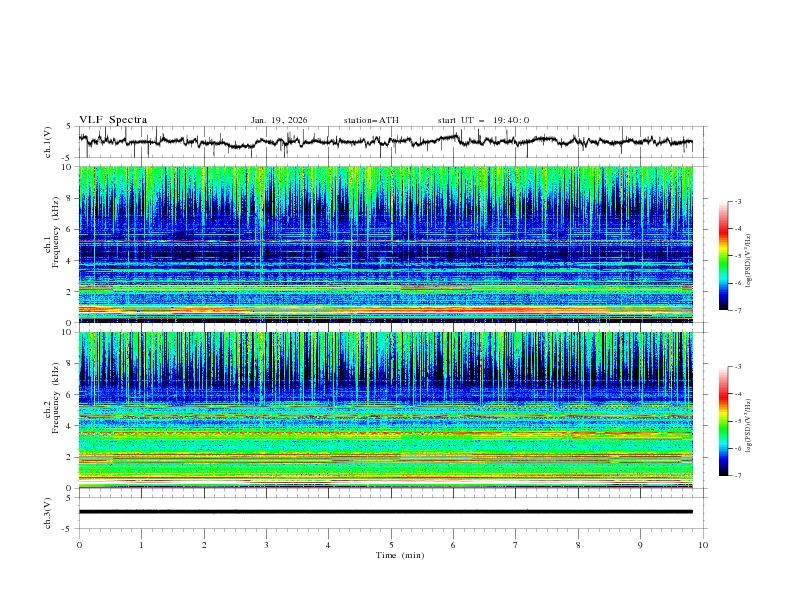Click the "VLF Spectra" plot title

click(113, 120)
